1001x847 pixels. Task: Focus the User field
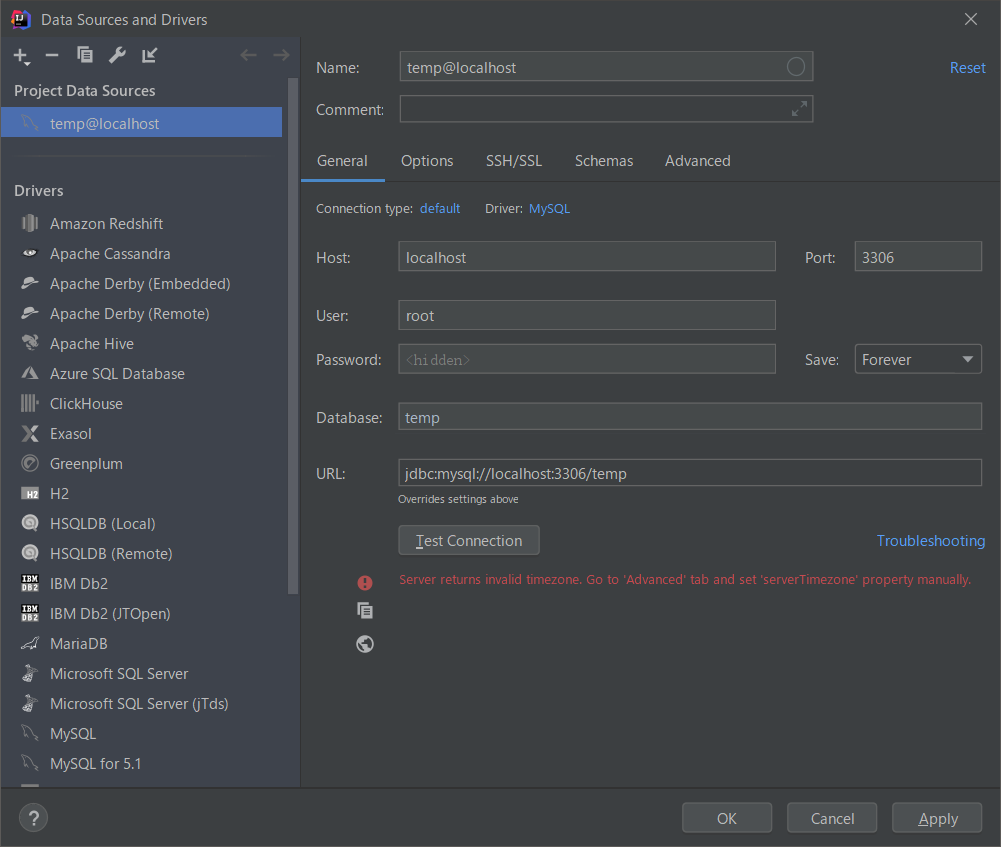(587, 315)
